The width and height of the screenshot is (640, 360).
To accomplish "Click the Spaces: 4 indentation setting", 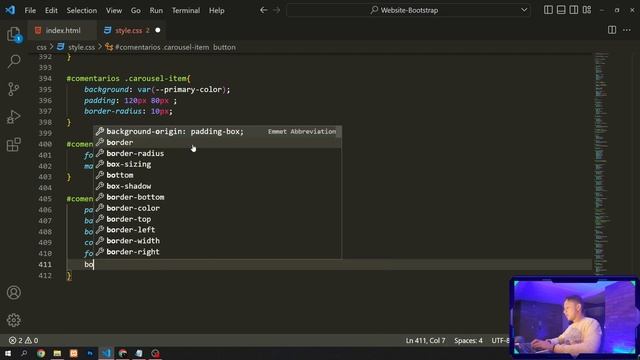I will (x=468, y=340).
